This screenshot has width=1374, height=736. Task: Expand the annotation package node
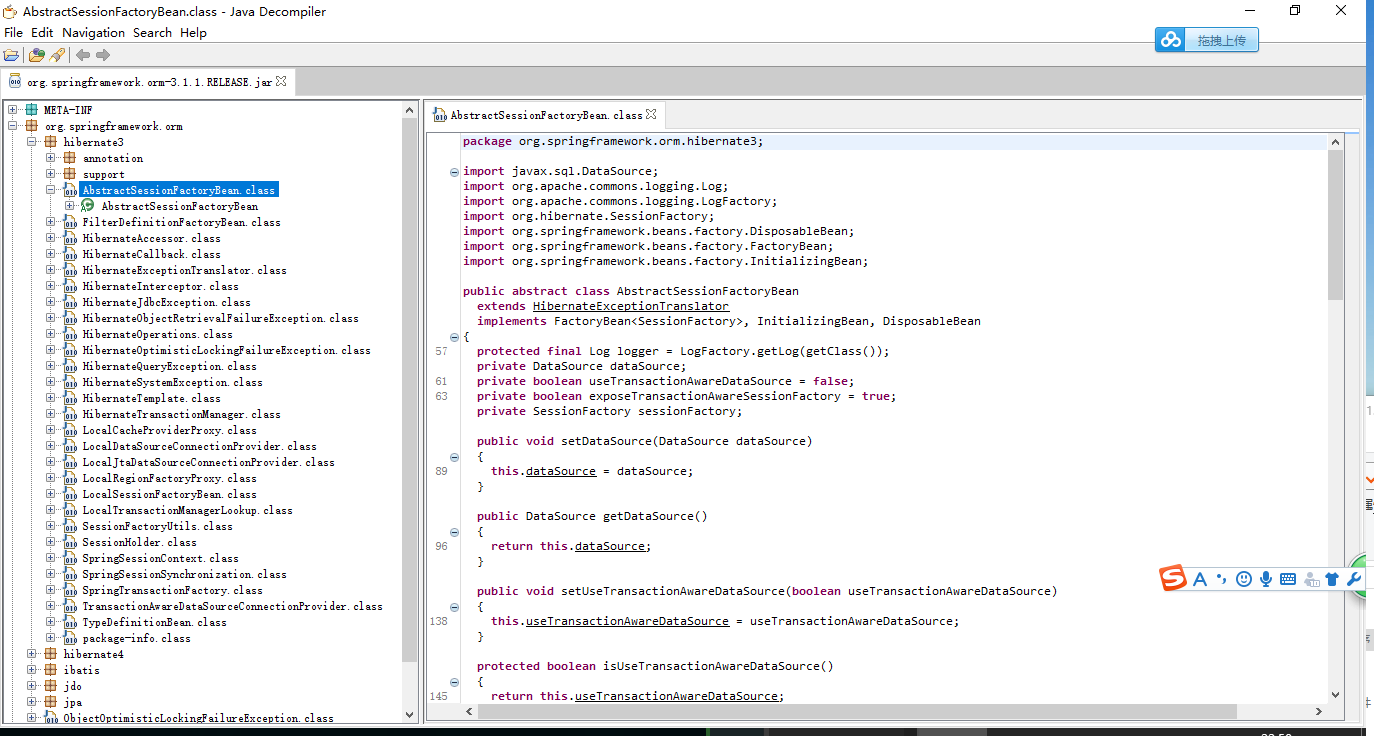[x=51, y=158]
